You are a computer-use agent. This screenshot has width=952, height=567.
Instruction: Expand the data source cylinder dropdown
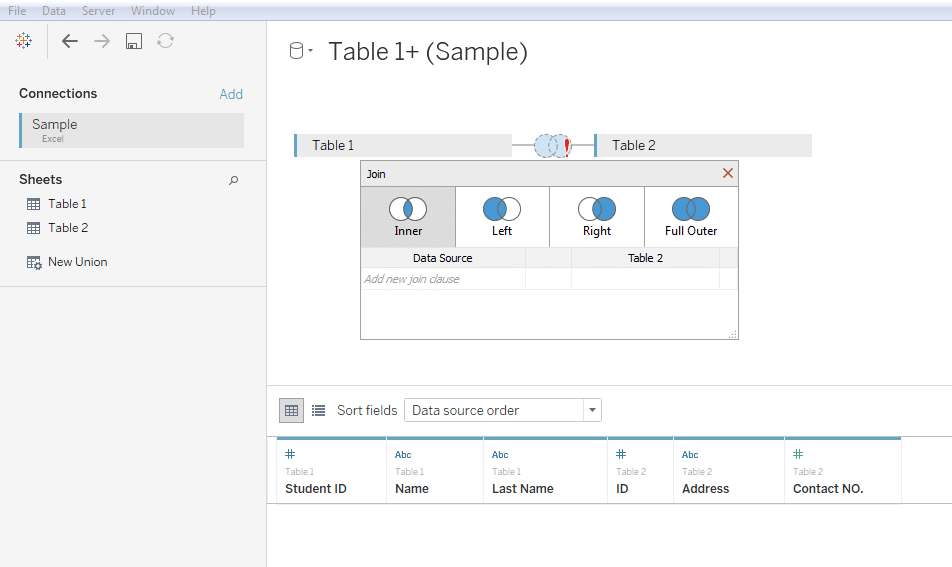click(301, 52)
